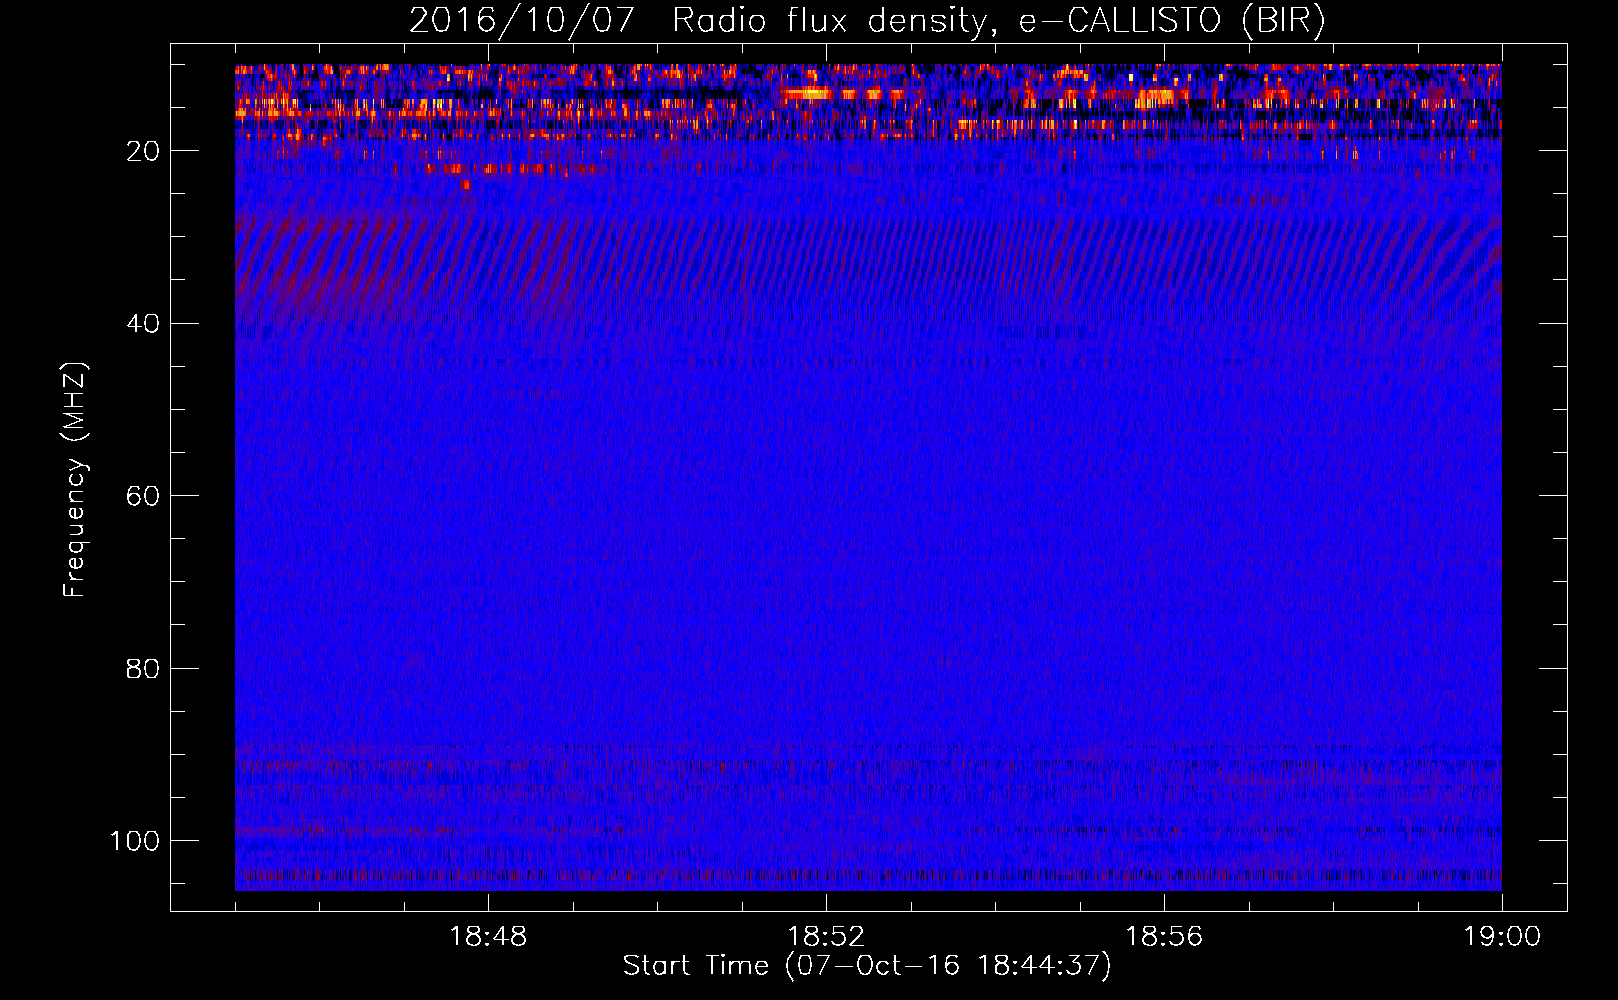Click the 18:52 time tick label
Viewport: 1618px width, 1000px height.
(826, 936)
